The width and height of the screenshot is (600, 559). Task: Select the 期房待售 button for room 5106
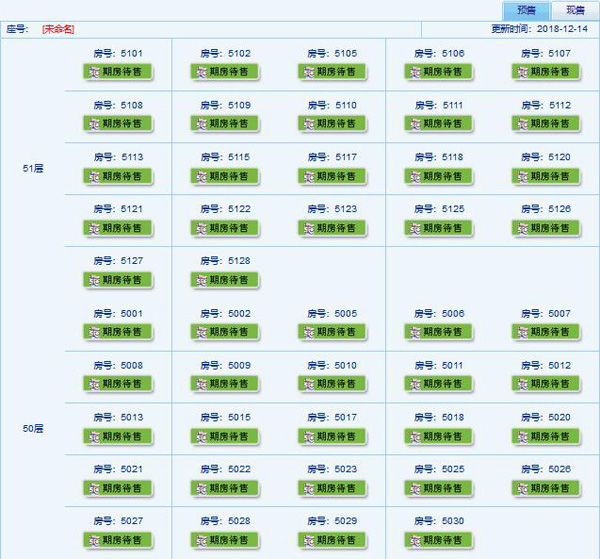(x=439, y=72)
